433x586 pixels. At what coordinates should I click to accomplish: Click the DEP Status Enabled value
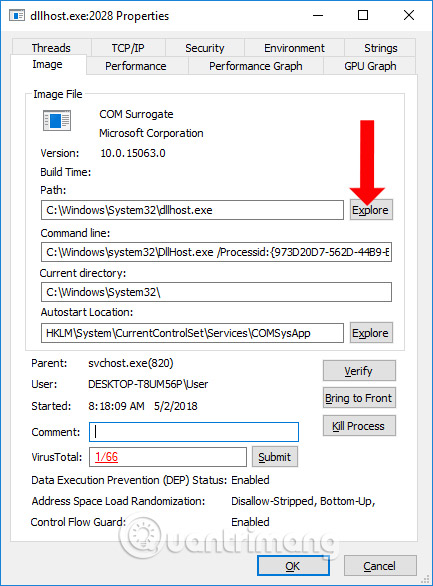250,480
